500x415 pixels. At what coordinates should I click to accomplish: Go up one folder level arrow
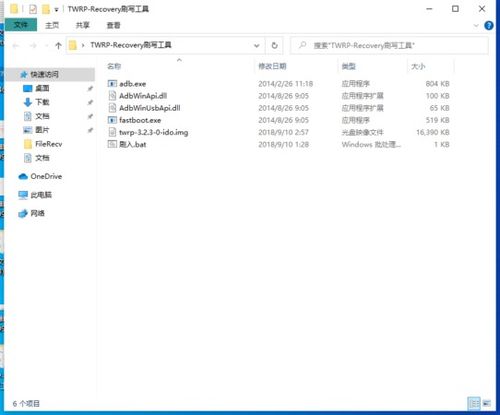[58, 46]
